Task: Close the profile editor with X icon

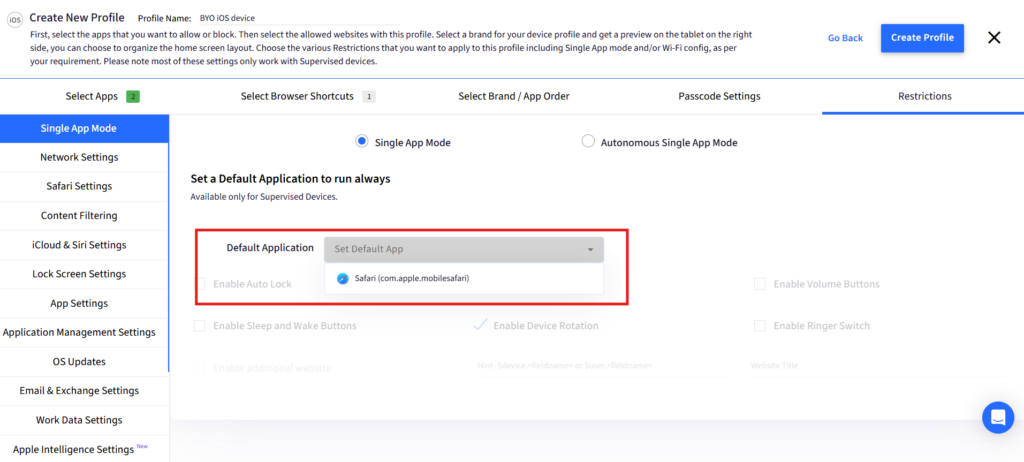Action: [994, 38]
